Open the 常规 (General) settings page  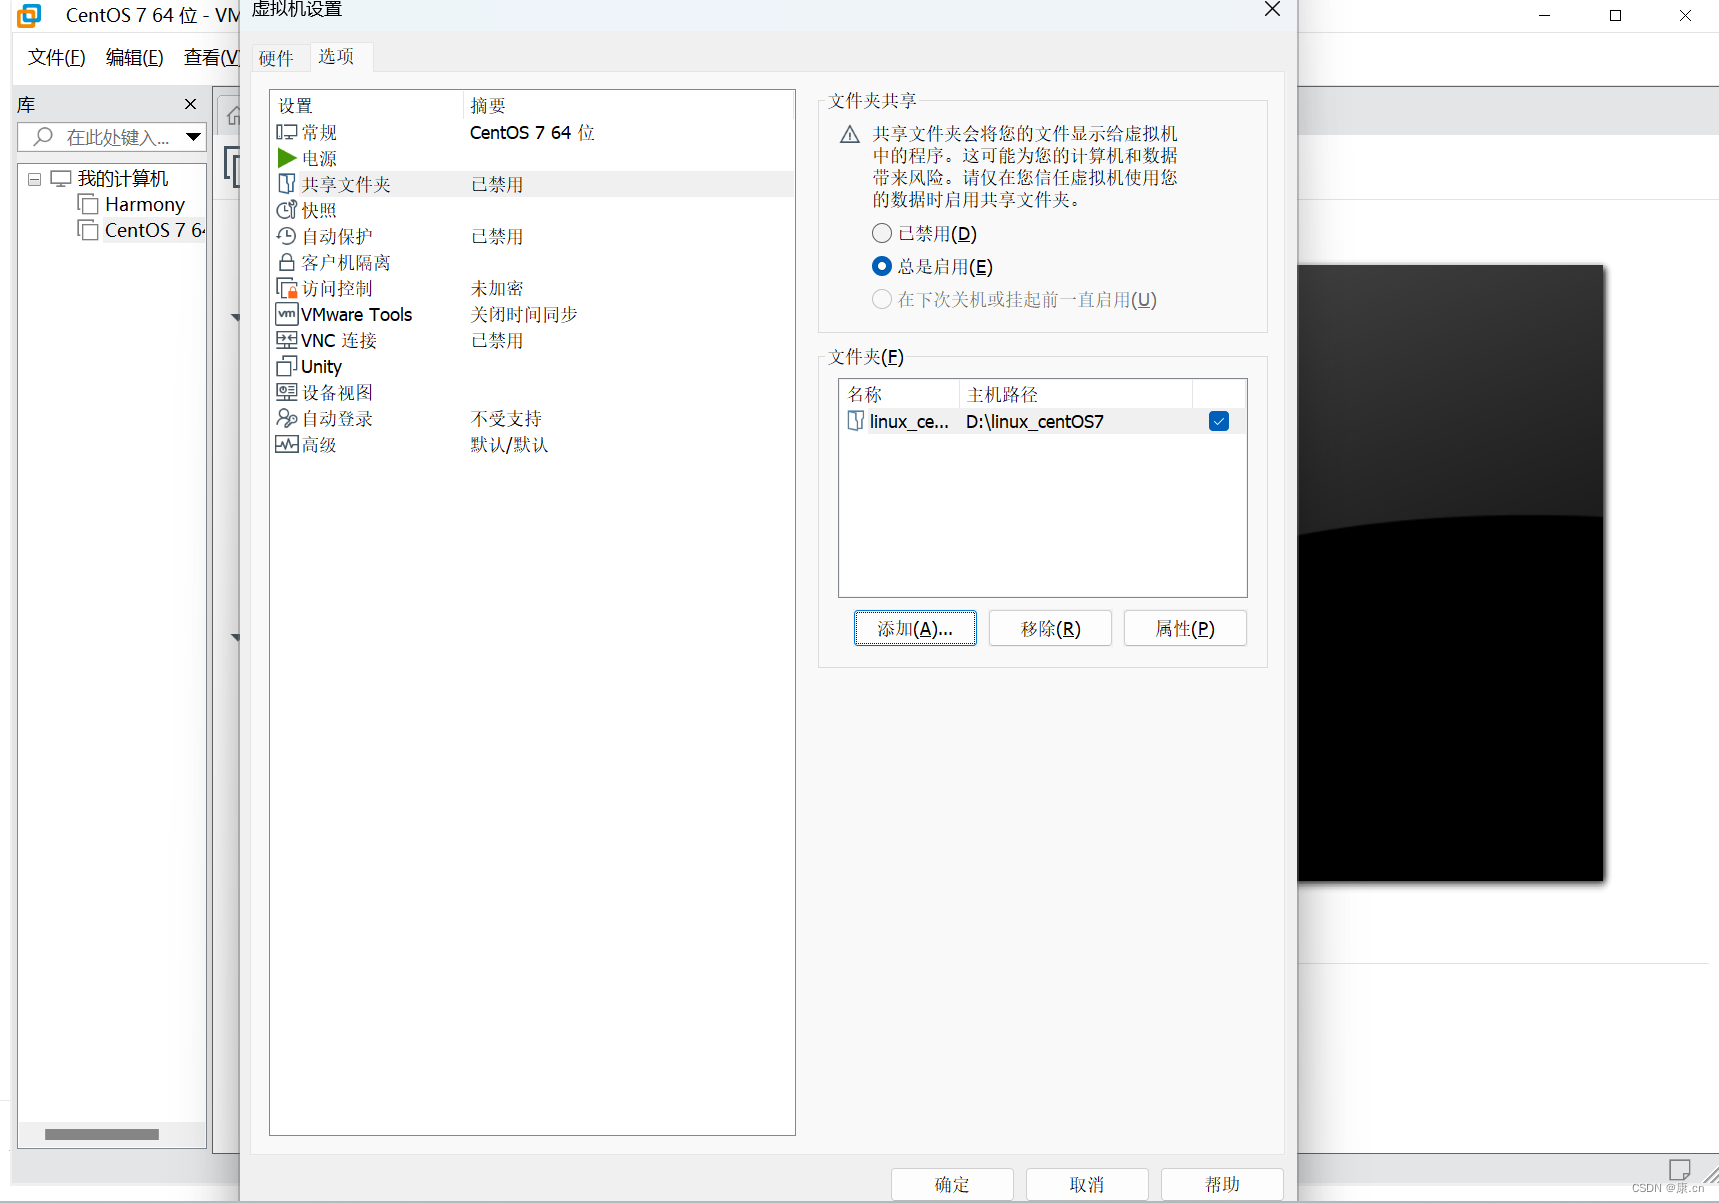tap(319, 131)
